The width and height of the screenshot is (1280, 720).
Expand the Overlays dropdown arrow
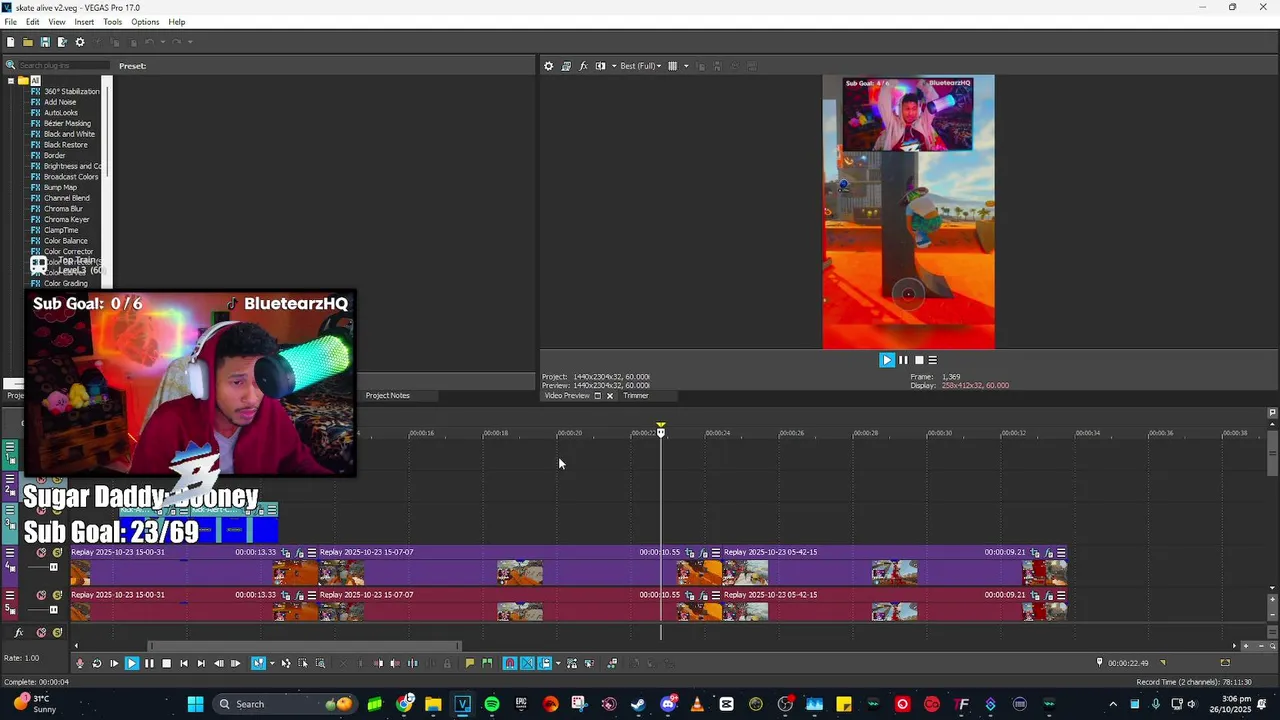pos(686,66)
